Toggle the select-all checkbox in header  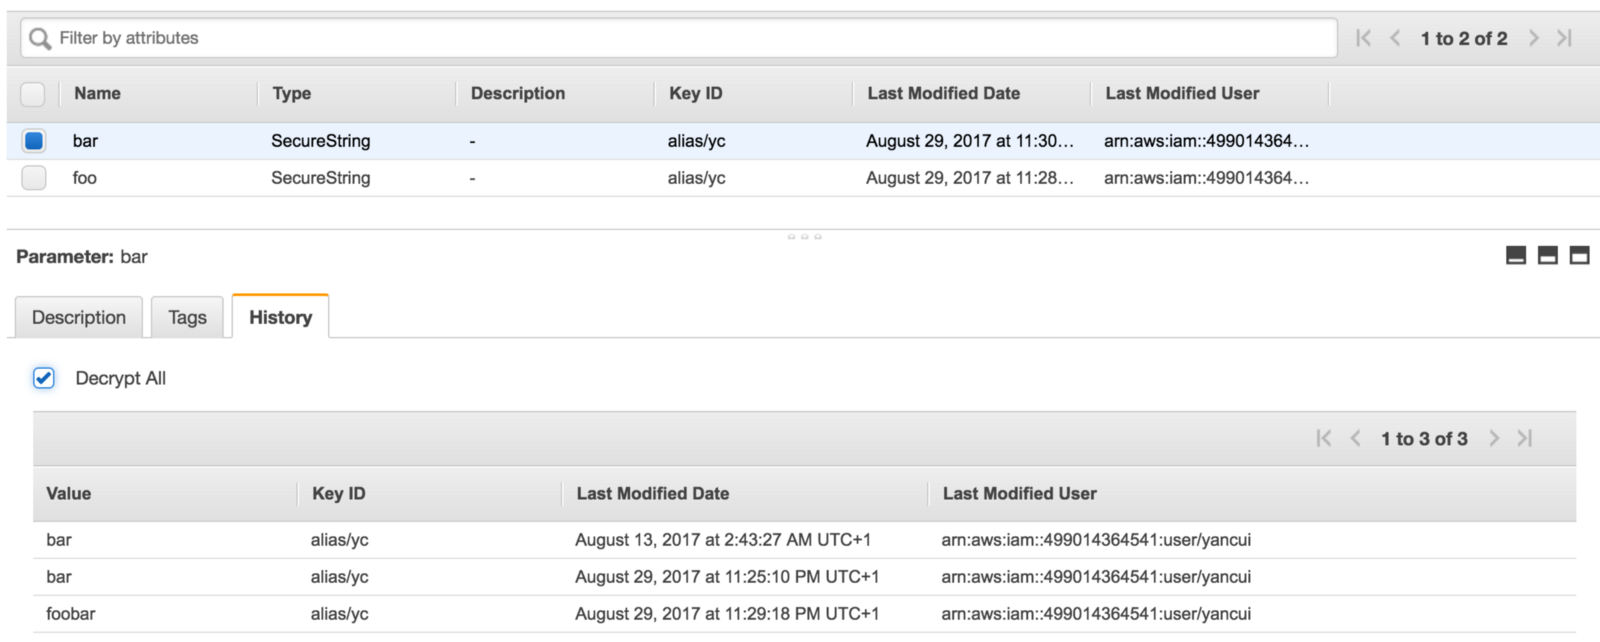coord(33,94)
